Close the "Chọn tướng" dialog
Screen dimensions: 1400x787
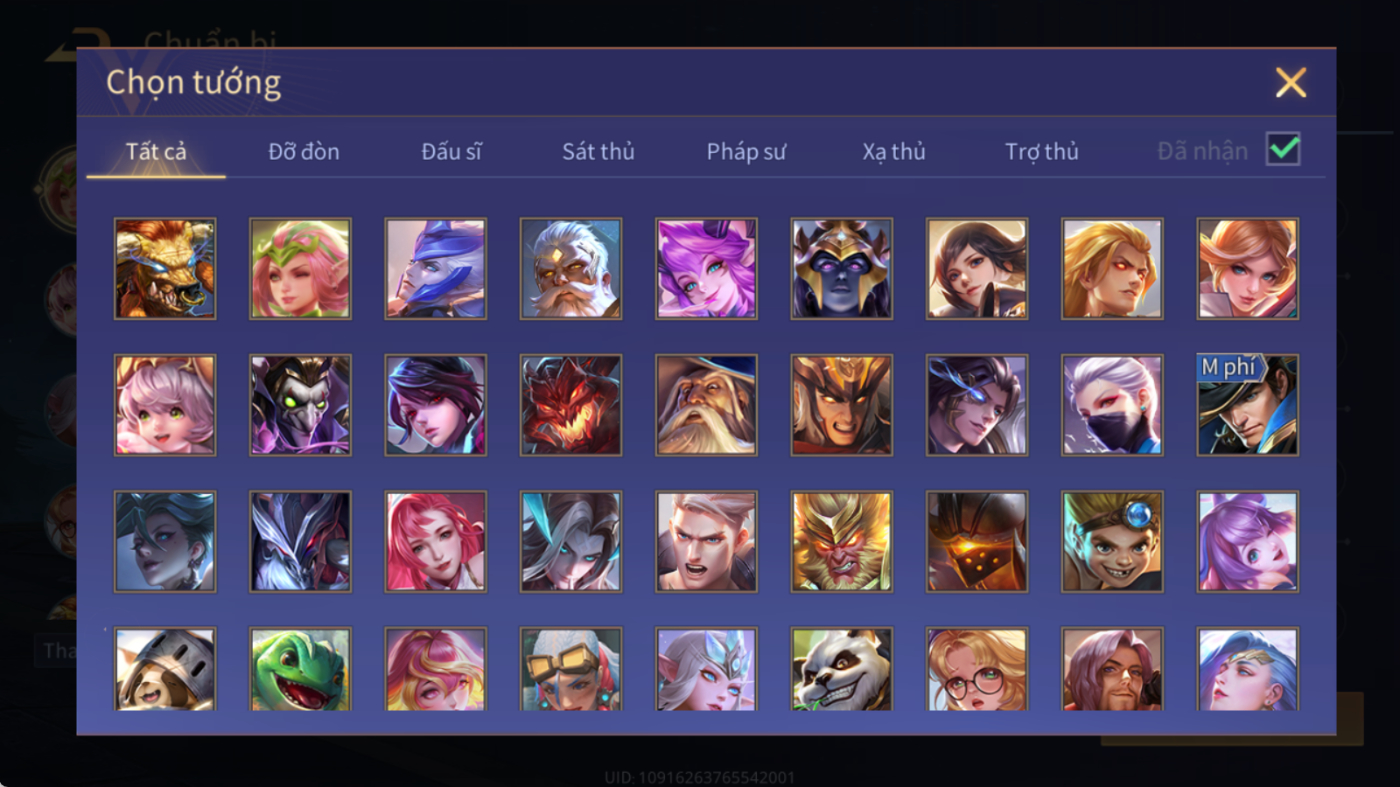1291,82
